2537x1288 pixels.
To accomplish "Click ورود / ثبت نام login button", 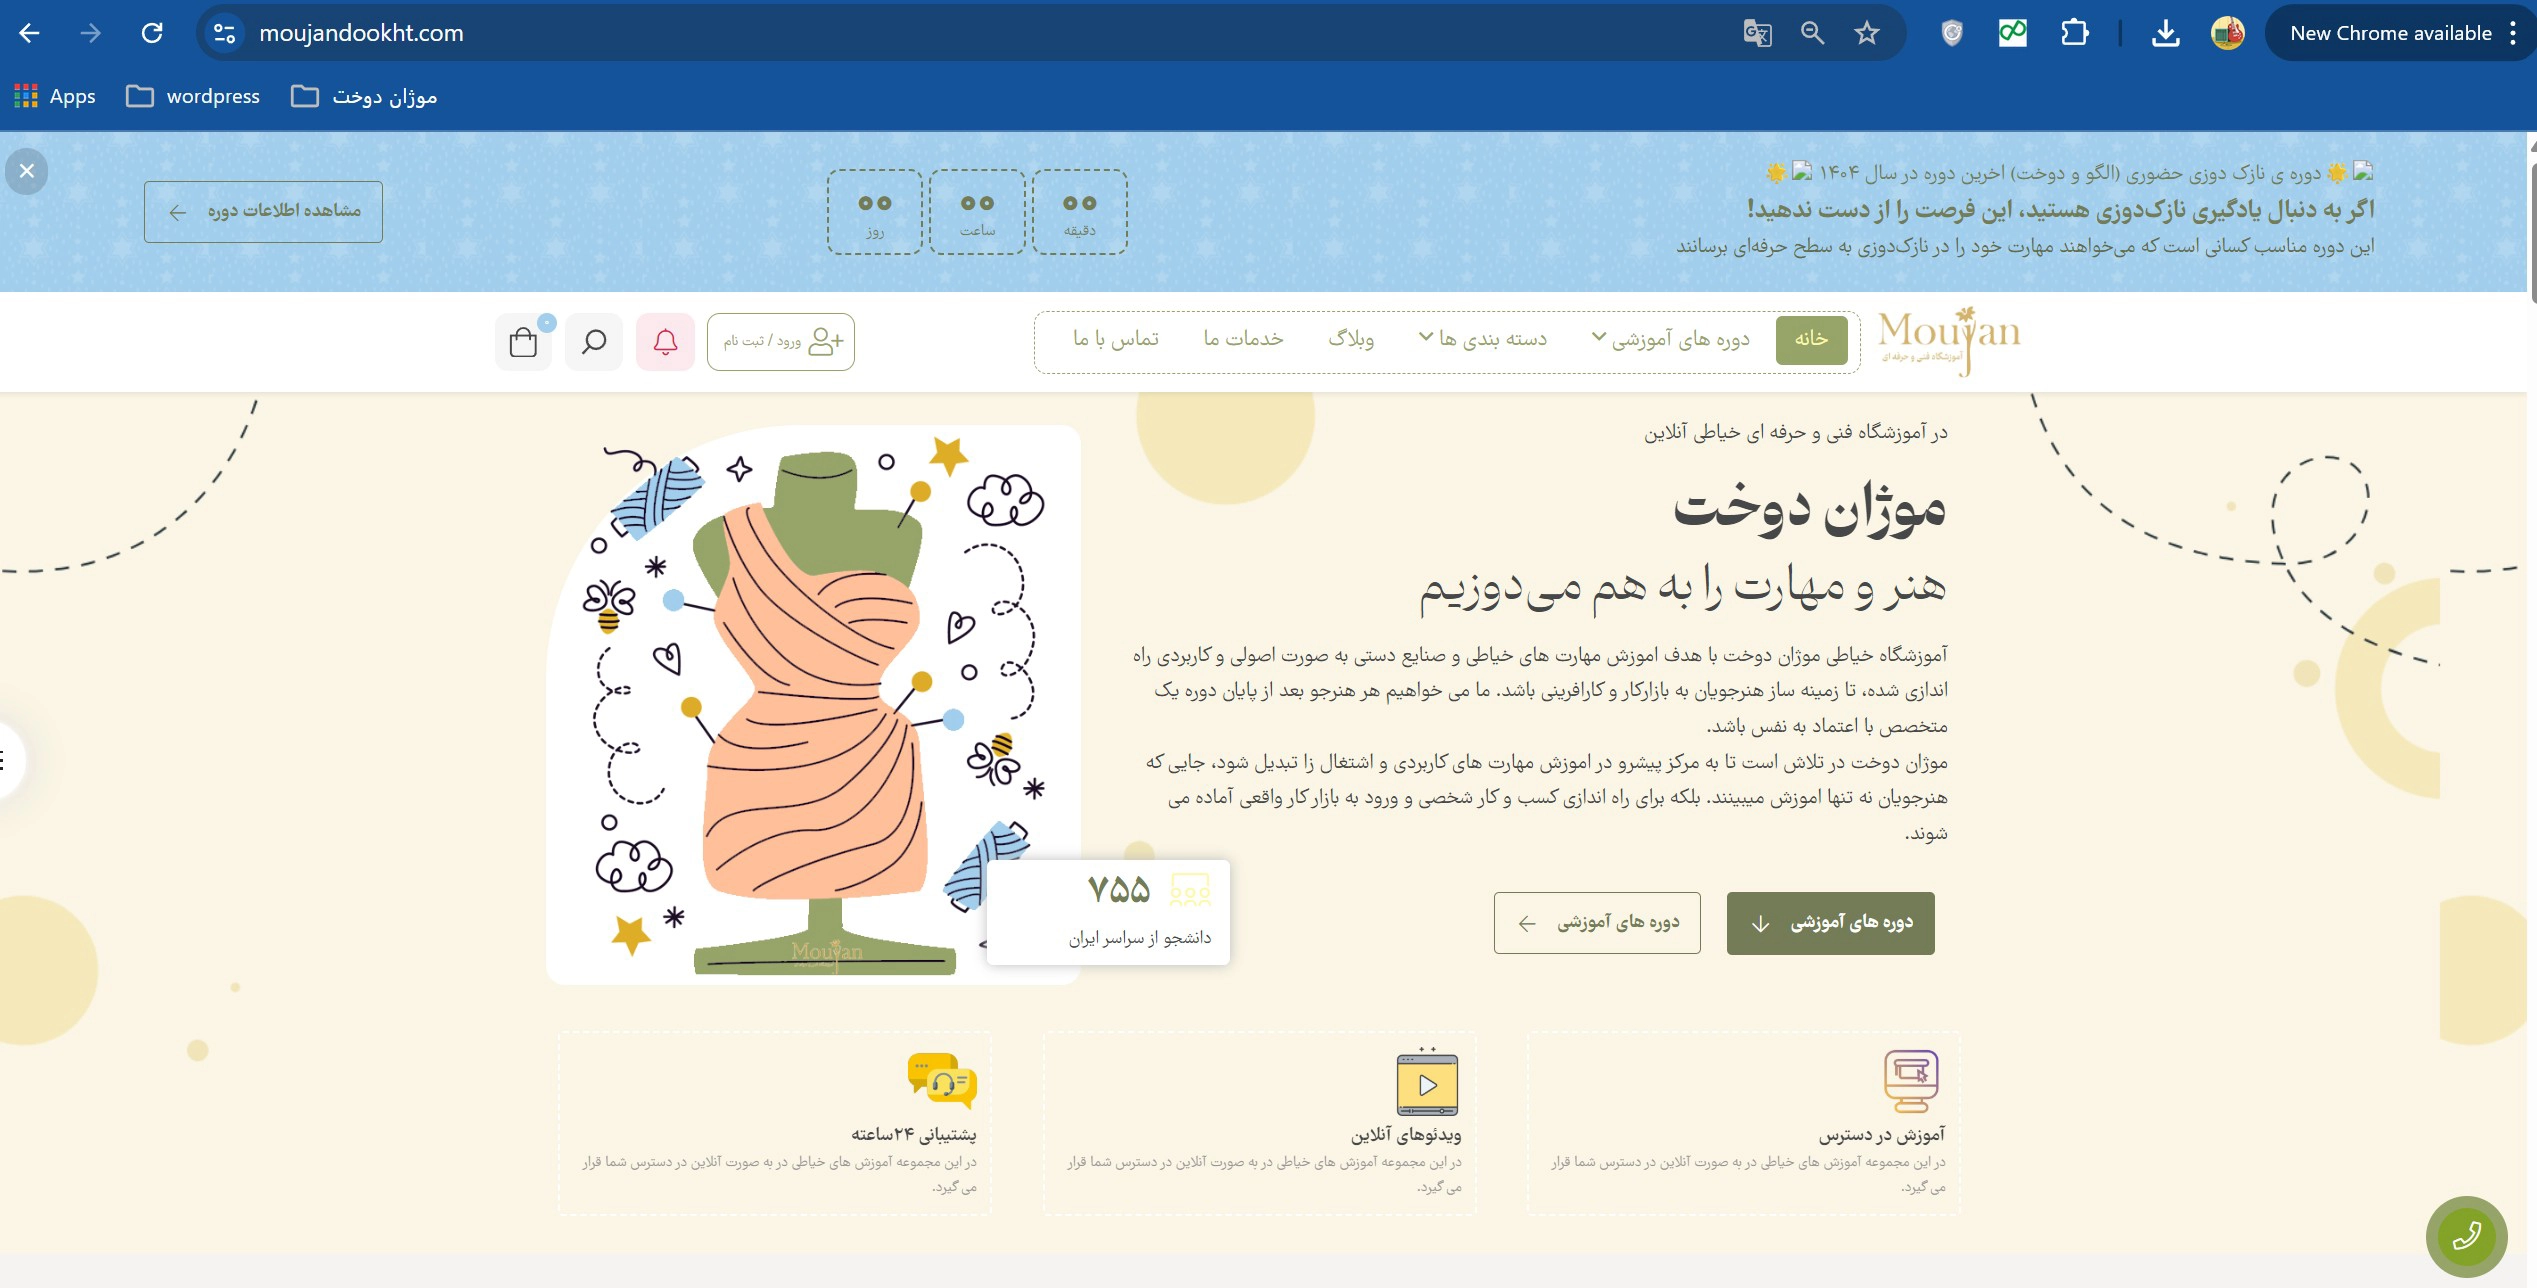I will pyautogui.click(x=781, y=342).
